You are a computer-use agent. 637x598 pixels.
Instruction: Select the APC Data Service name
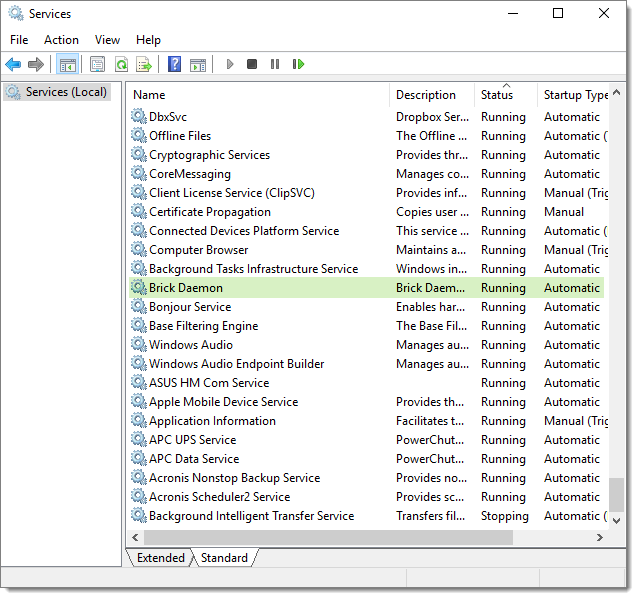point(194,459)
